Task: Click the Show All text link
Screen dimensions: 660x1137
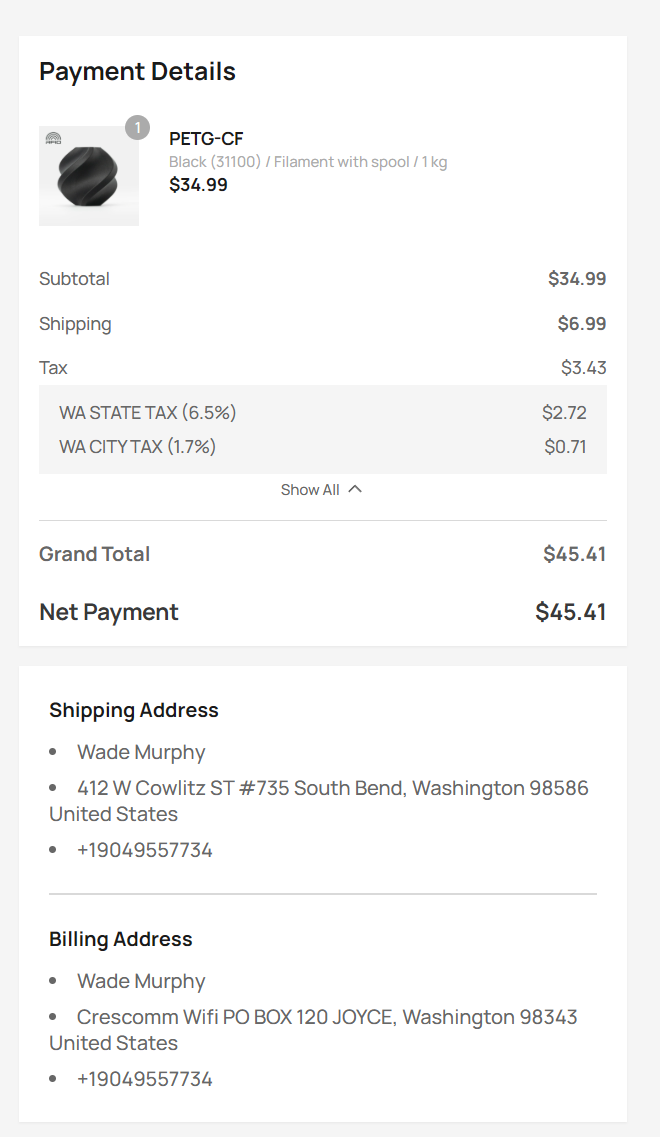Action: (310, 490)
